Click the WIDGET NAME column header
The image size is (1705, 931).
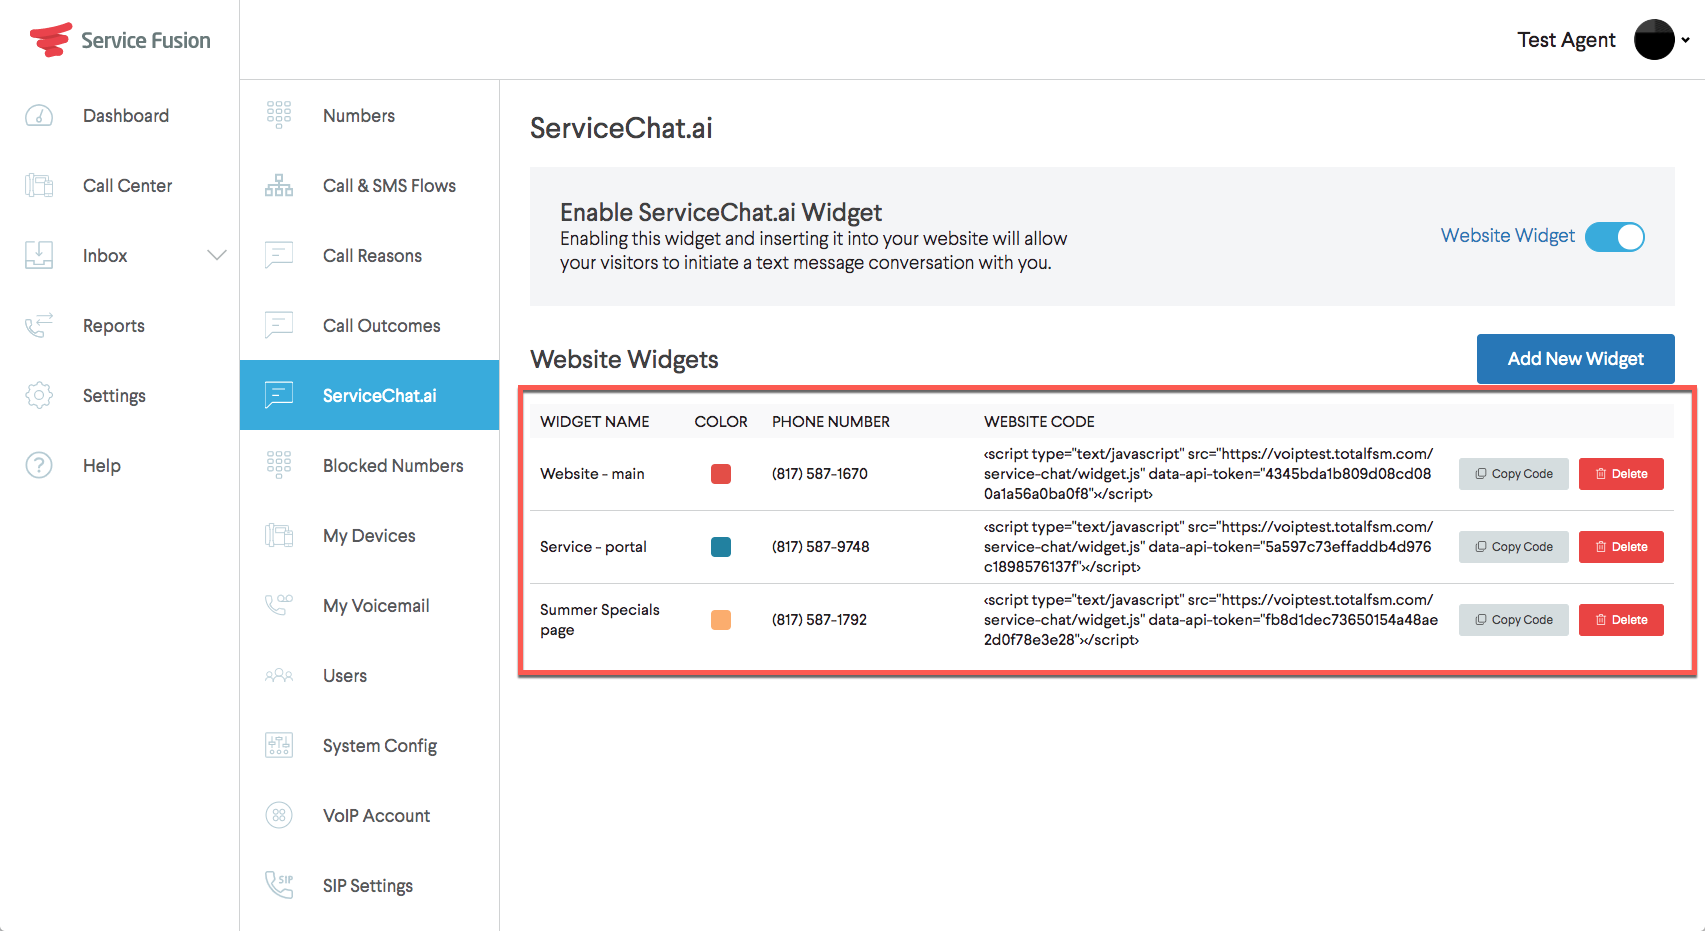click(x=595, y=422)
